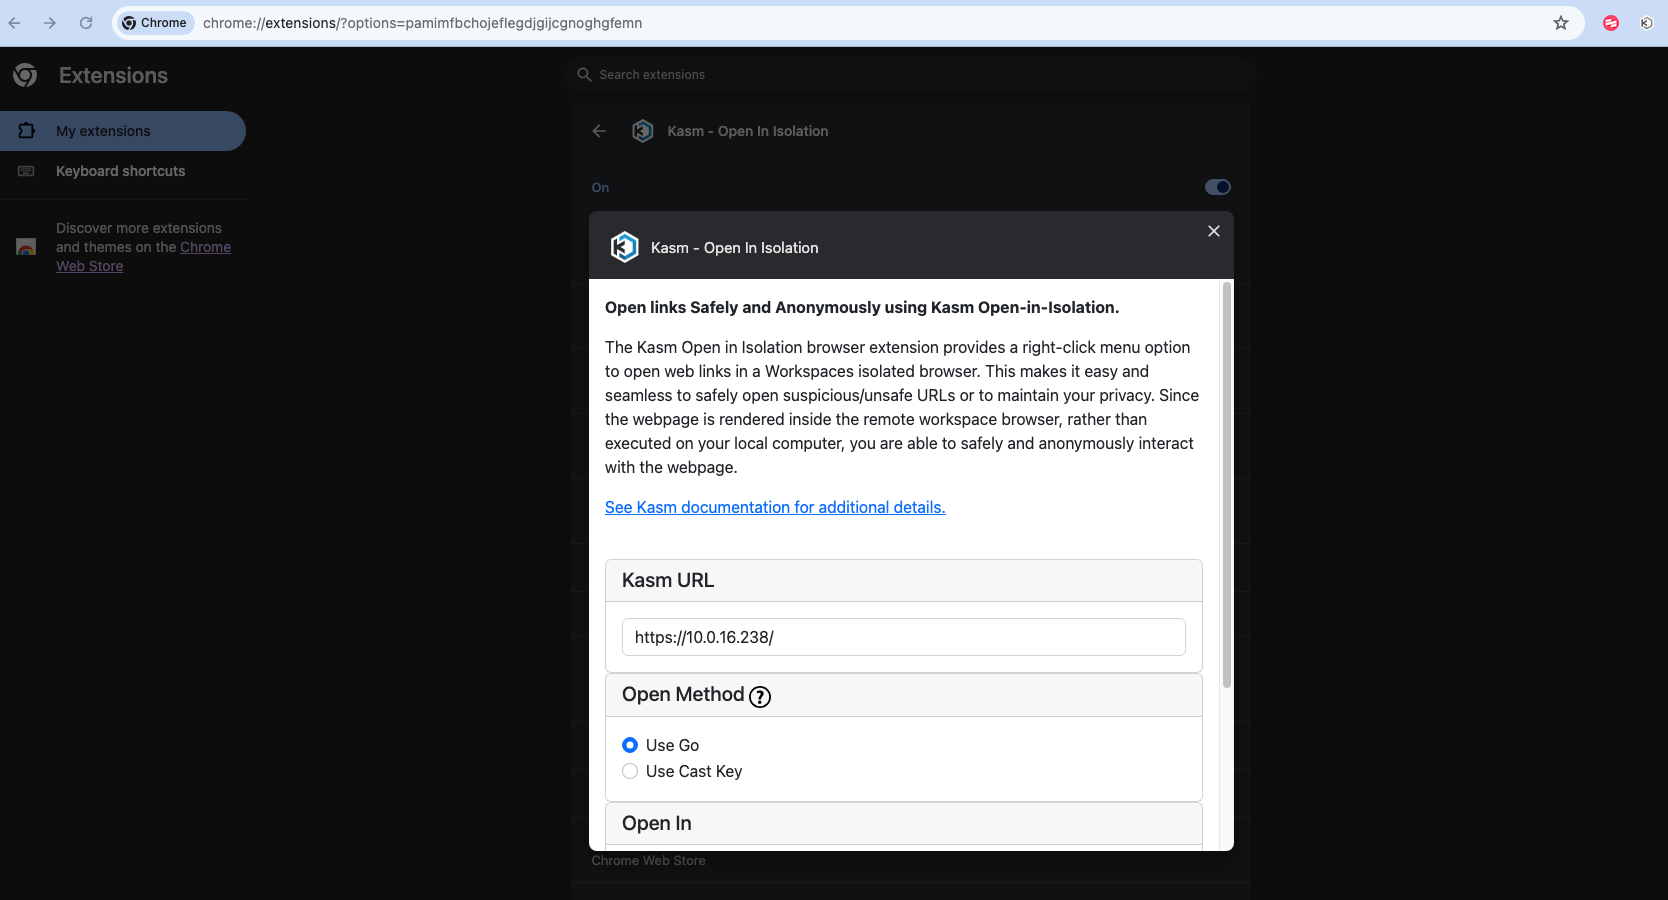Bookmark this page with the star icon
Viewport: 1668px width, 900px height.
pos(1560,23)
